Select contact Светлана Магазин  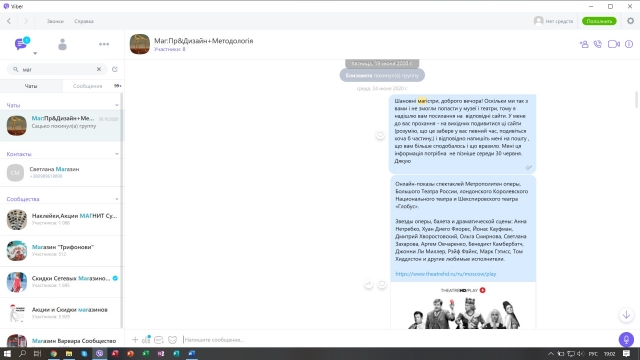pos(61,173)
